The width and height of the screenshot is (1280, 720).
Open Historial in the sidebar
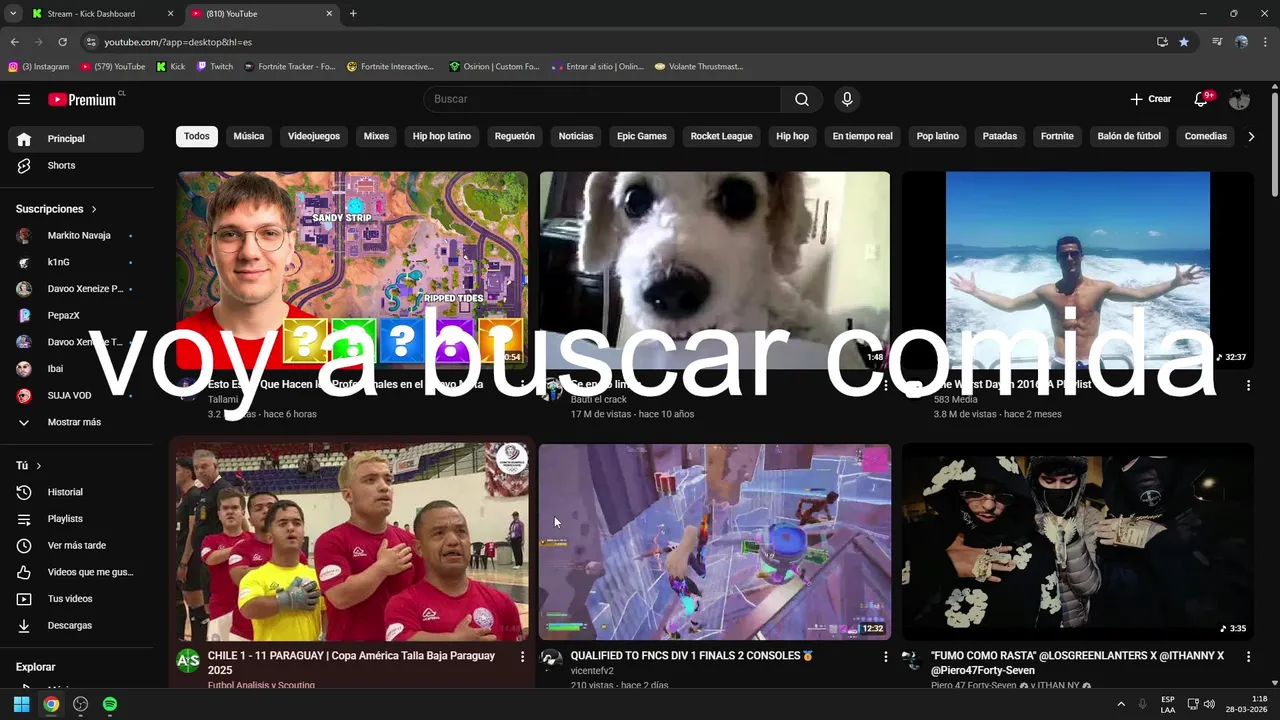point(76,492)
